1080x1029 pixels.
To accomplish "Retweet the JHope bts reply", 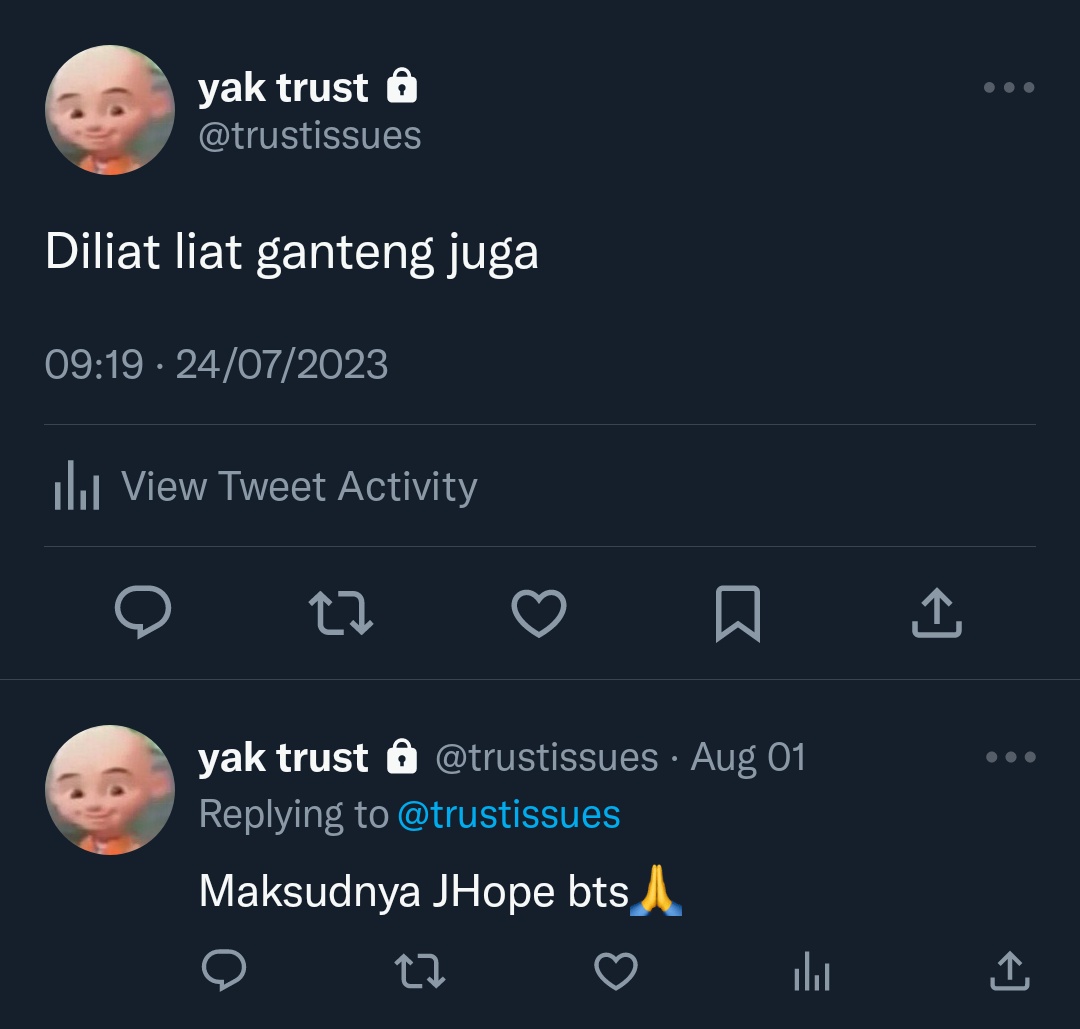I will click(x=420, y=970).
